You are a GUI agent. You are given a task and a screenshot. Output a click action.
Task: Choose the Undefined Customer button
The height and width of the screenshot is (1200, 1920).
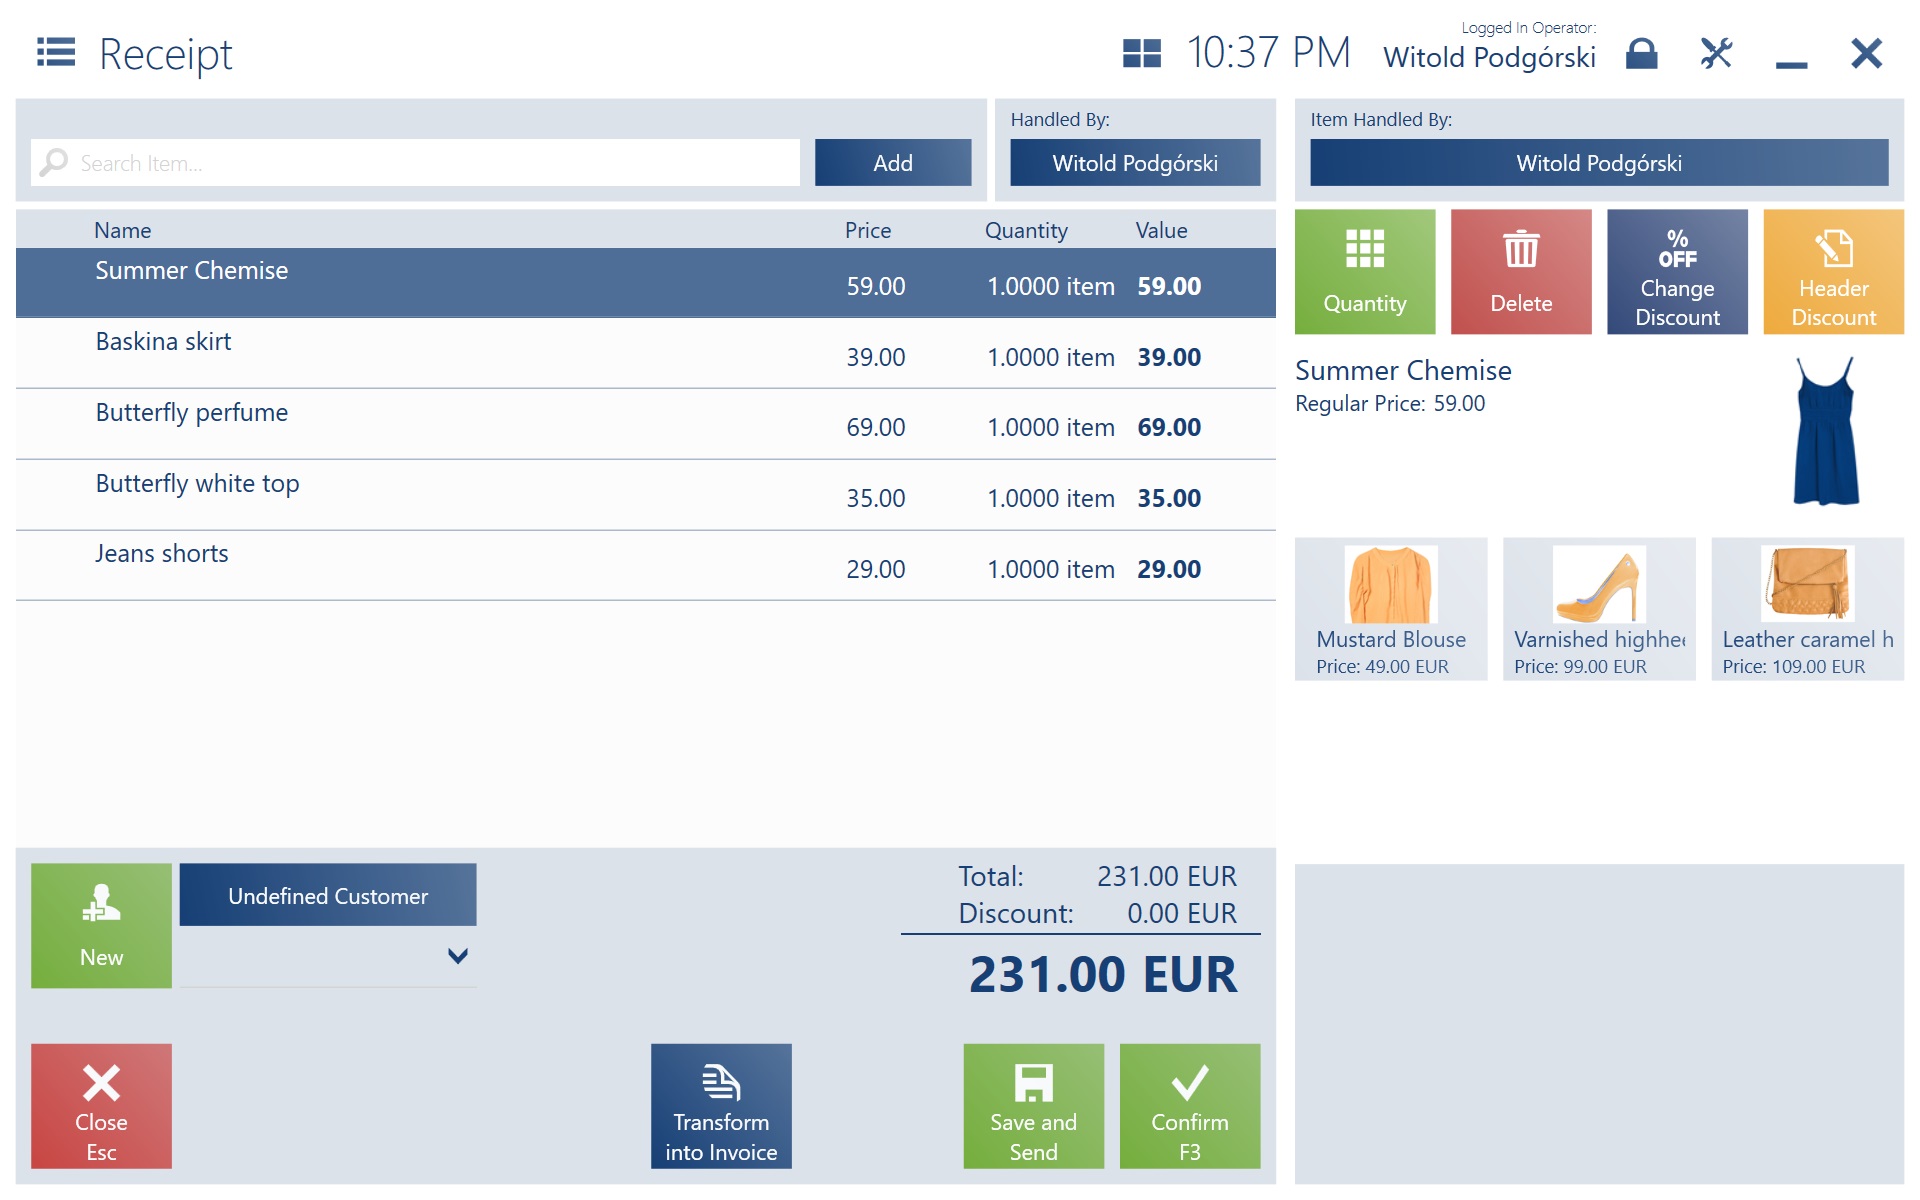click(327, 895)
